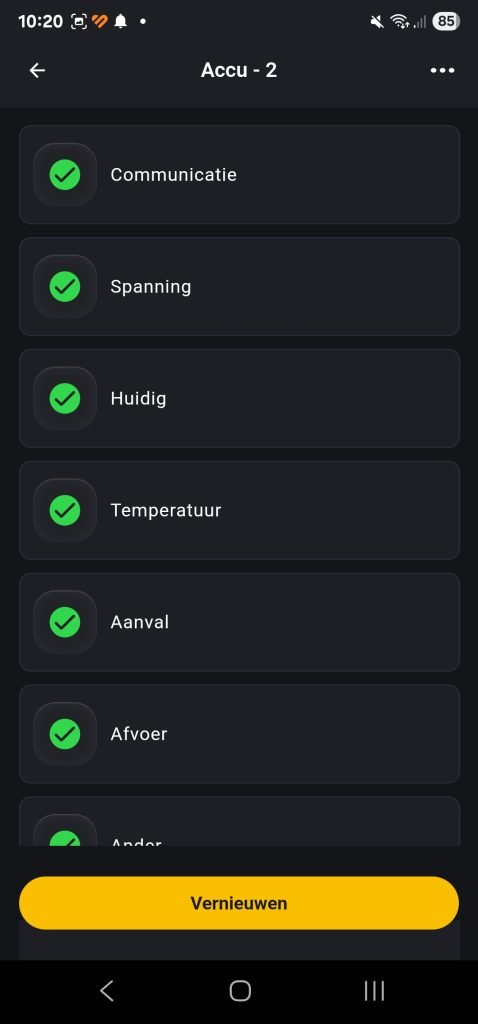The height and width of the screenshot is (1024, 478).
Task: Tap the green check icon beside Spanning
Action: click(65, 286)
